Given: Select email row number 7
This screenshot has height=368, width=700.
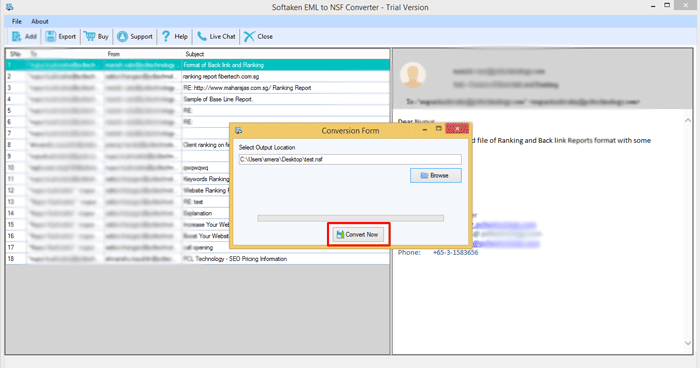Looking at the screenshot, I should point(118,134).
